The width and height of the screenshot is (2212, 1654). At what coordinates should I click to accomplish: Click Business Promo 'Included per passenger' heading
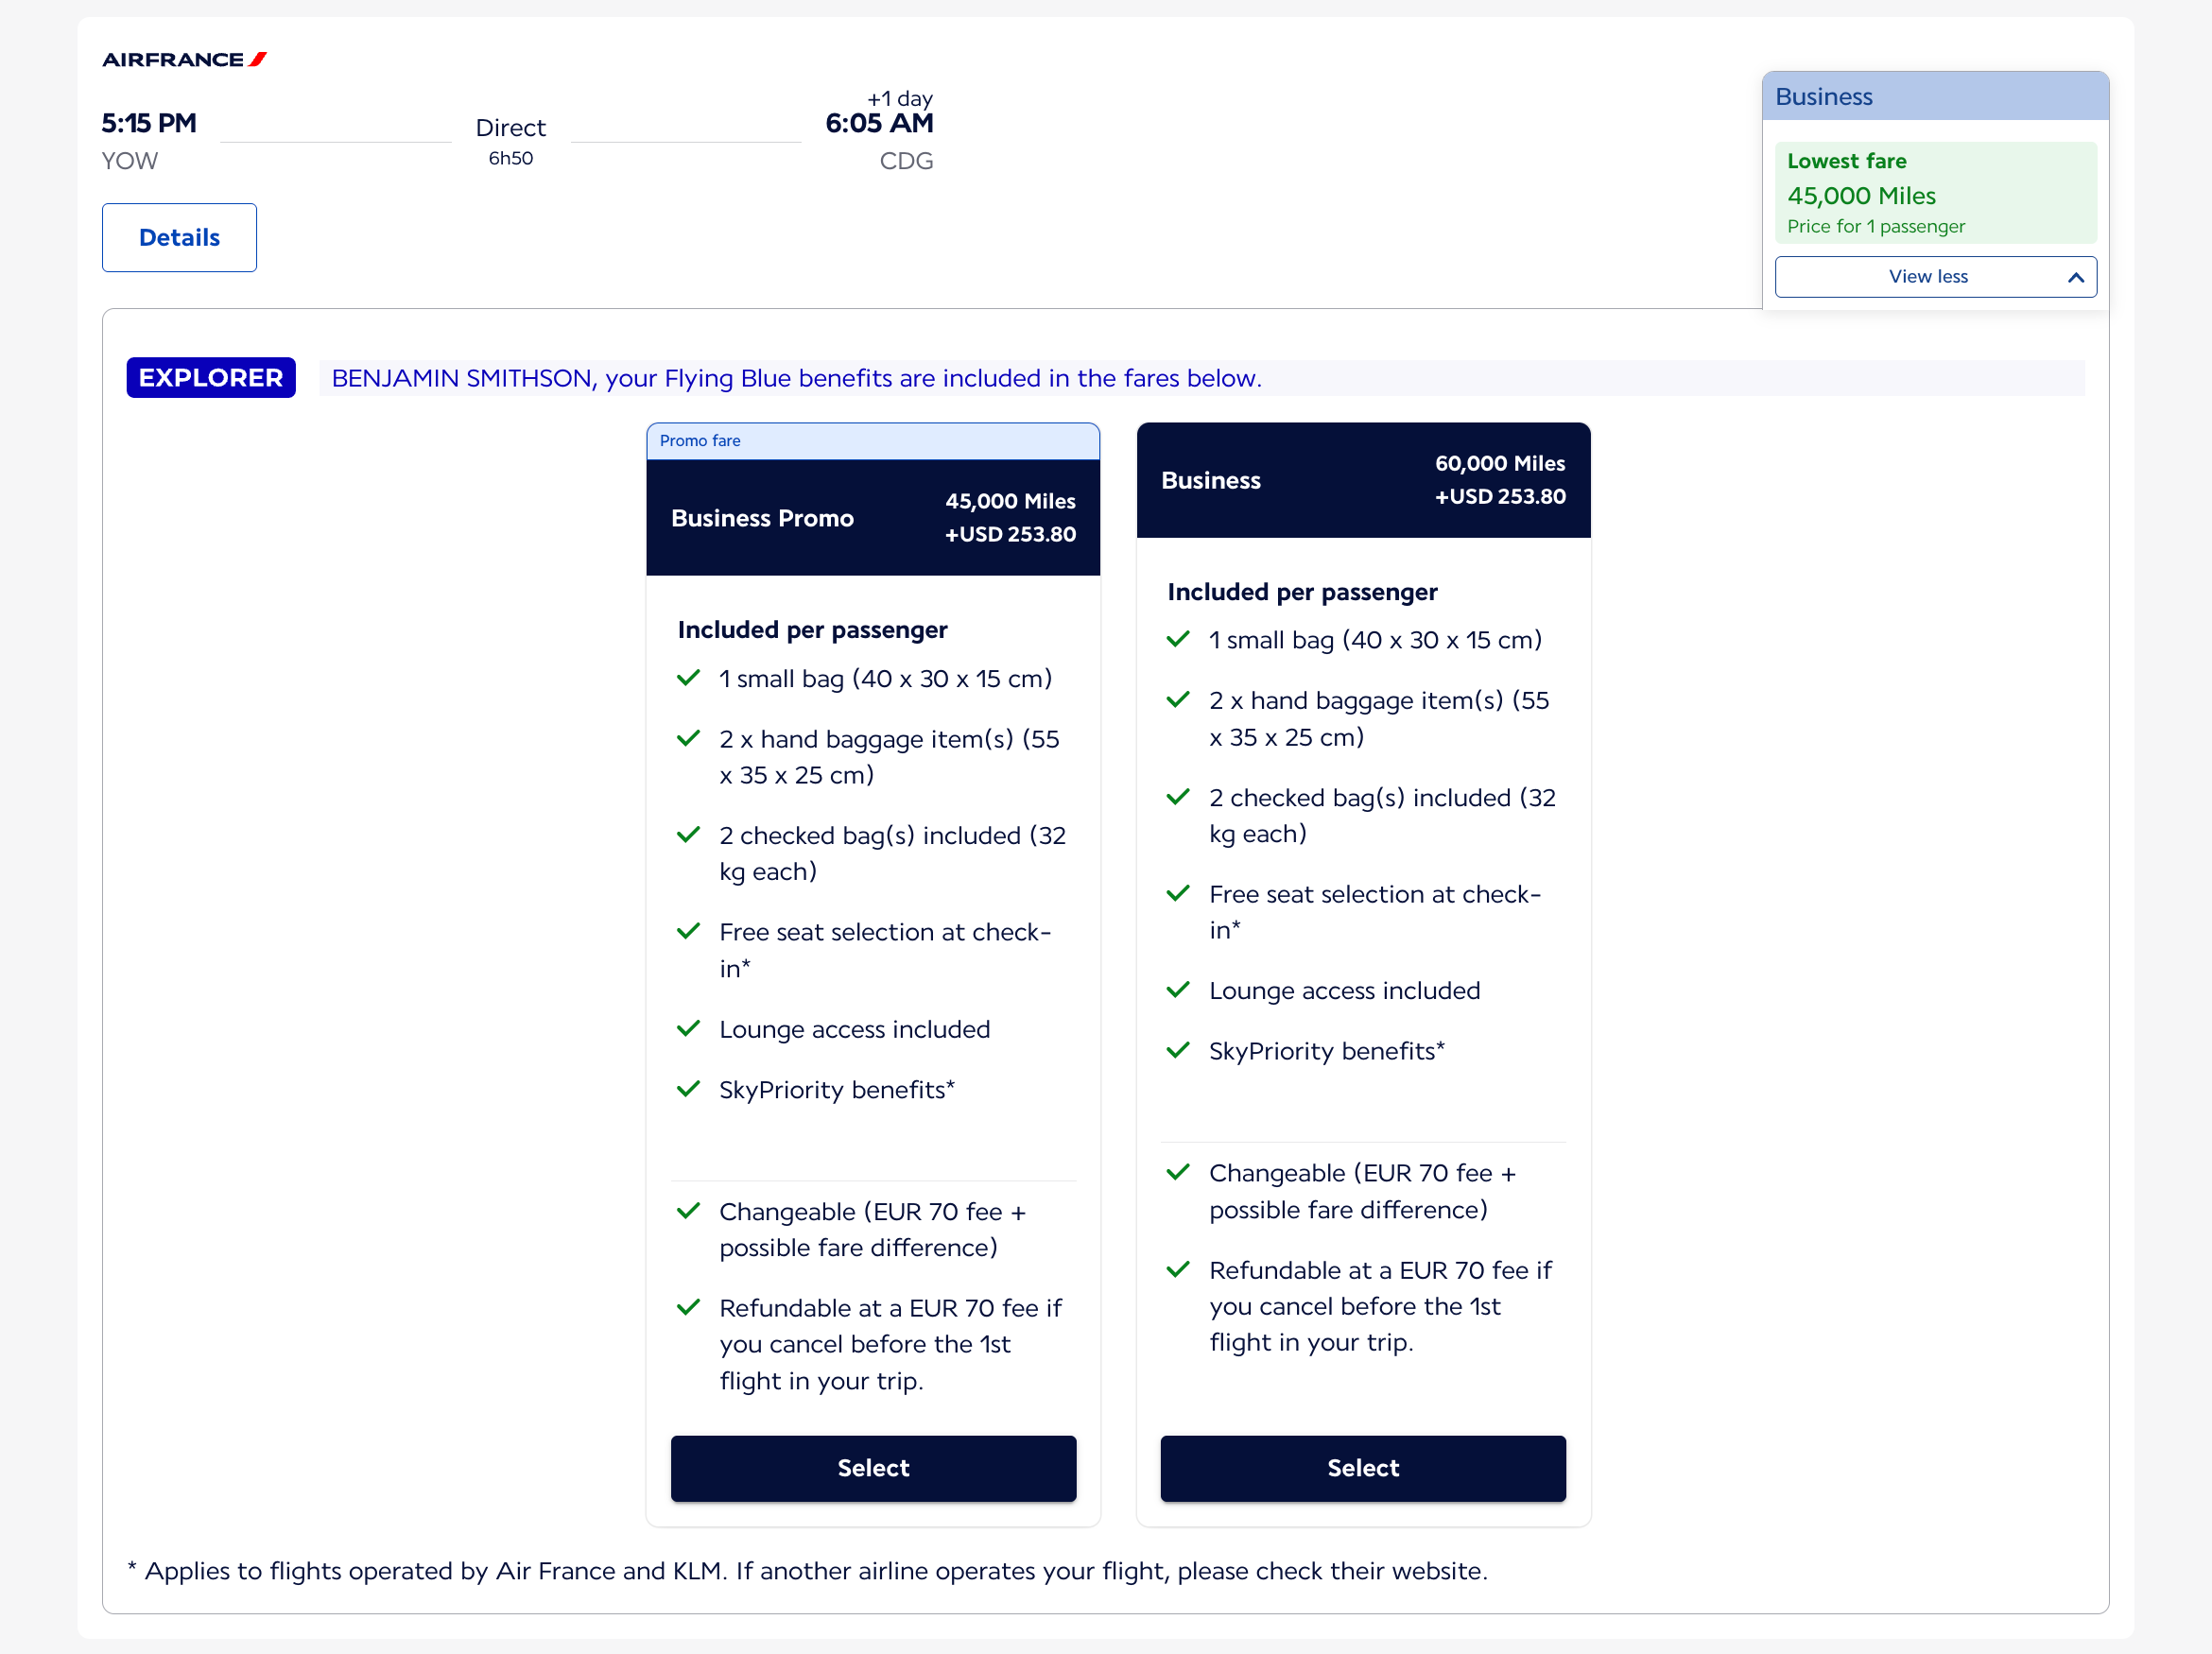click(x=812, y=630)
